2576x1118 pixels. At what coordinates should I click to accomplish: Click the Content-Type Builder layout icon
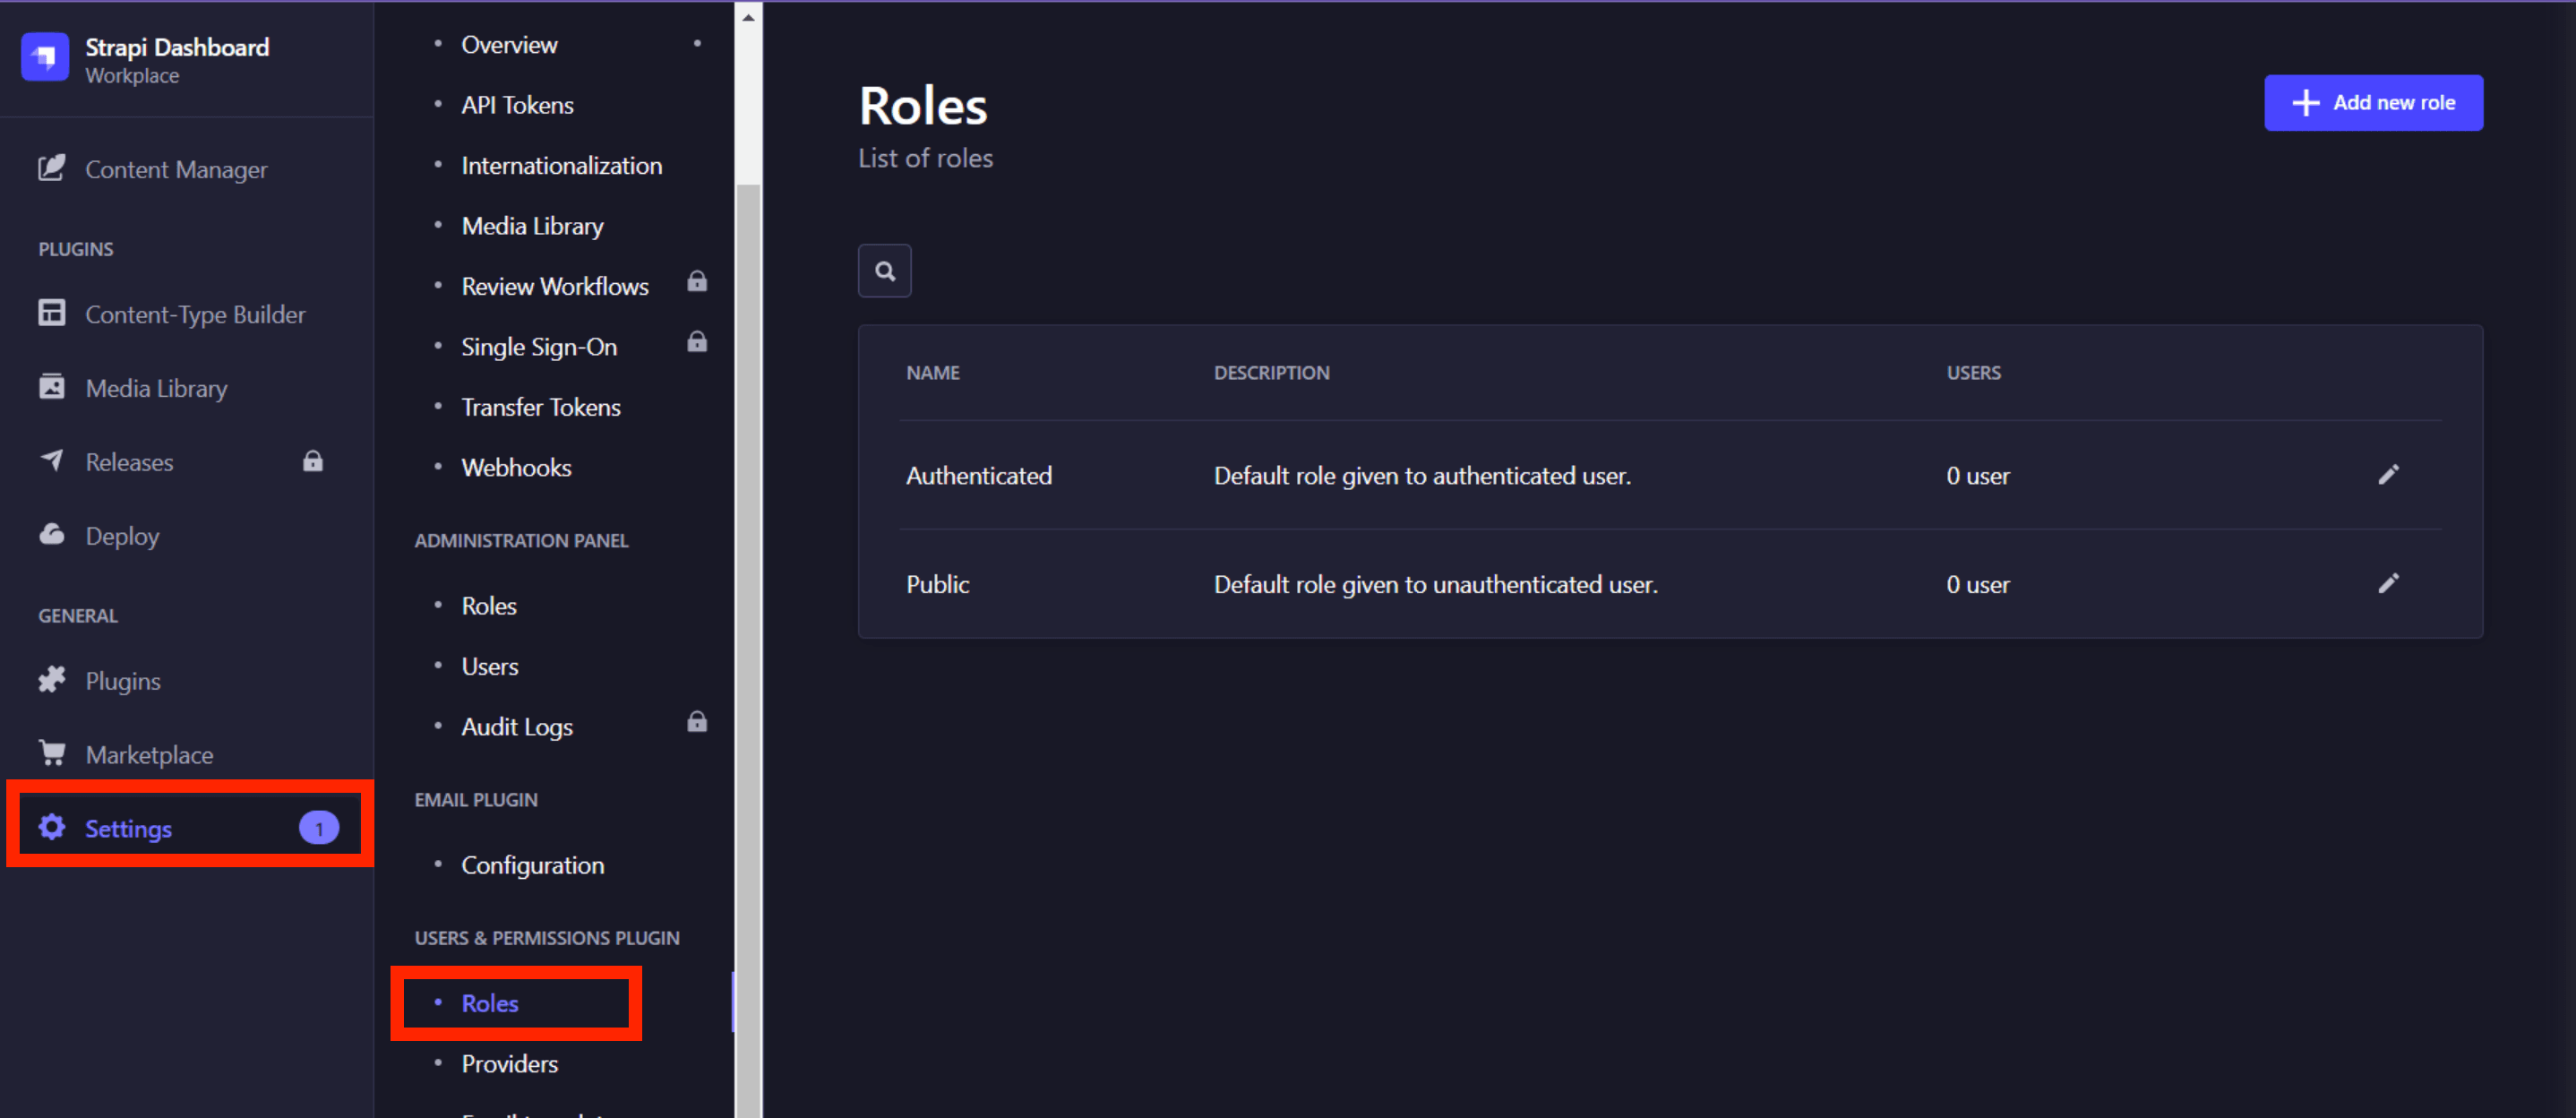click(x=52, y=313)
